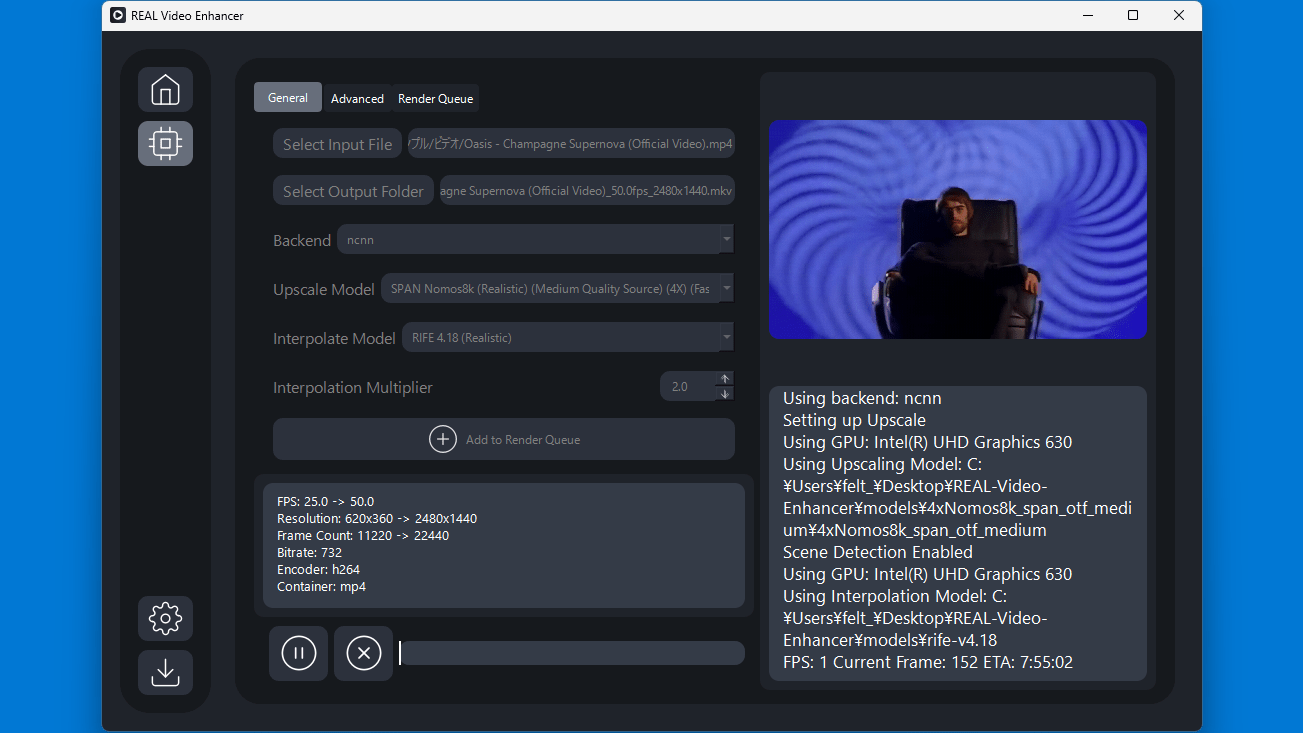Image resolution: width=1303 pixels, height=733 pixels.
Task: Pause the current render
Action: pyautogui.click(x=298, y=653)
